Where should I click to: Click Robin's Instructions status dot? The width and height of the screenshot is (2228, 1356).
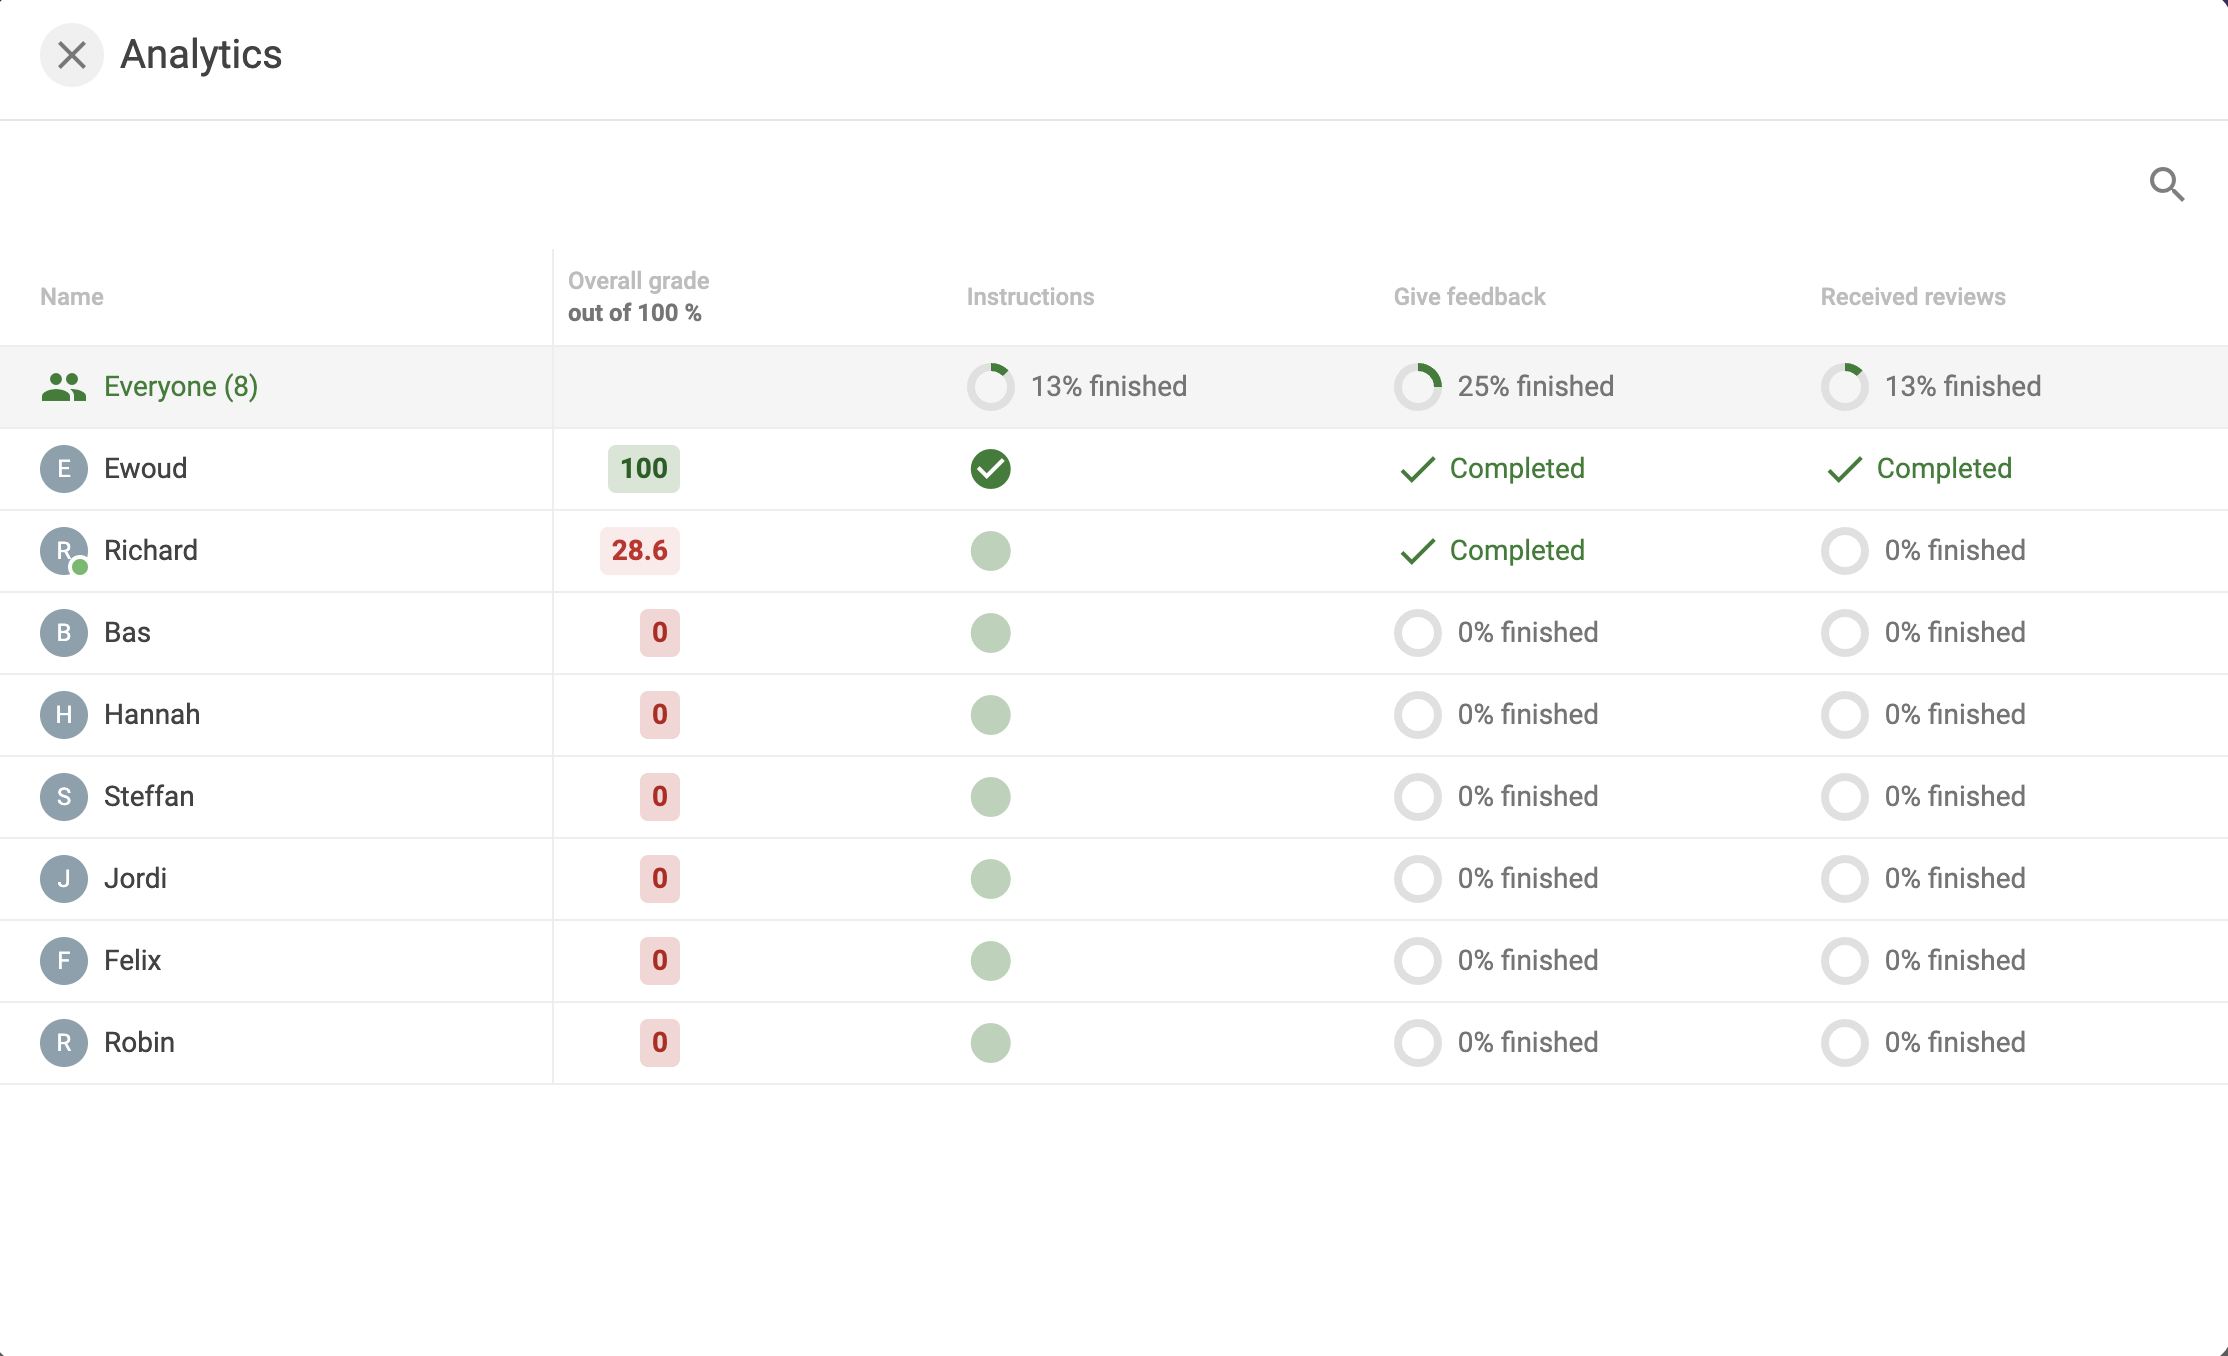point(990,1043)
